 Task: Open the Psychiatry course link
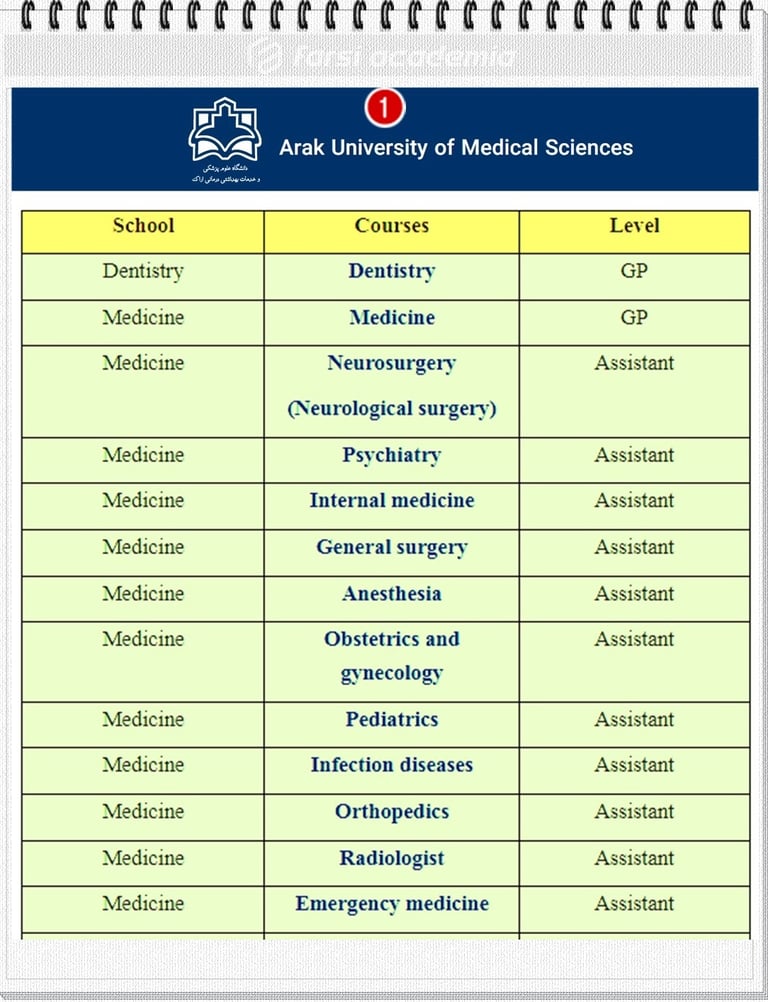pos(391,455)
